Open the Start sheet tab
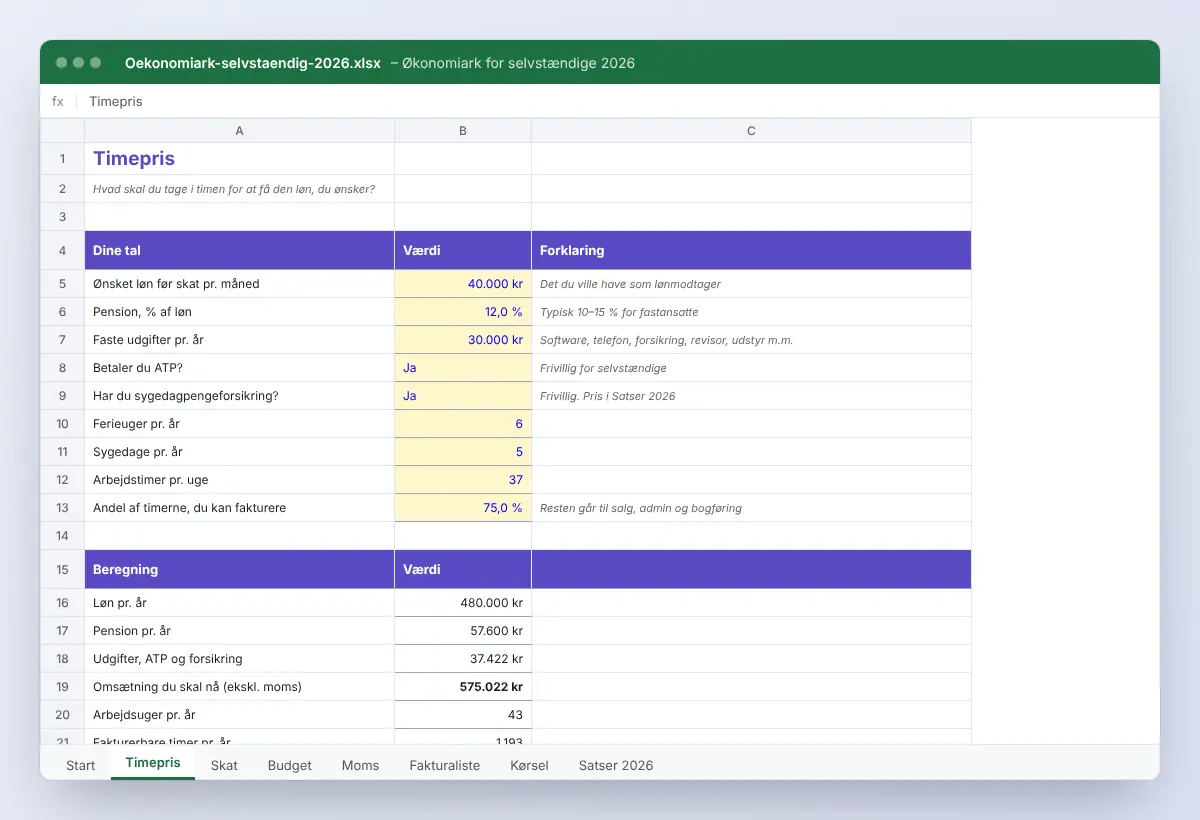Image resolution: width=1200 pixels, height=820 pixels. coord(80,765)
